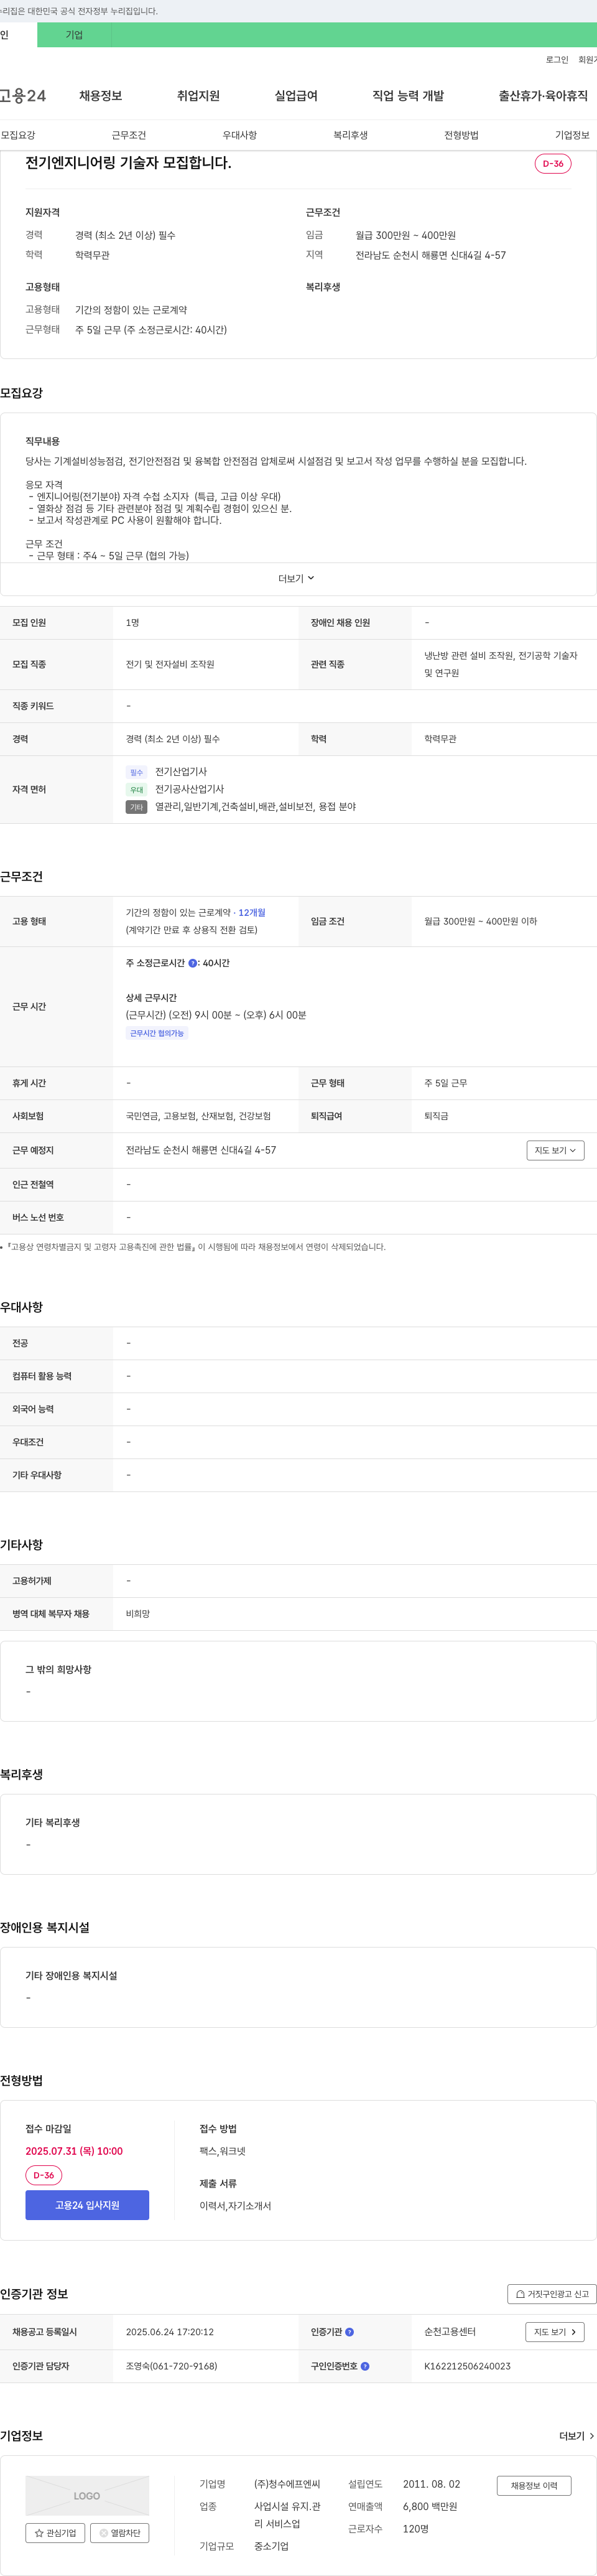
Task: Jump to the 우대사항 section tab
Action: point(240,135)
